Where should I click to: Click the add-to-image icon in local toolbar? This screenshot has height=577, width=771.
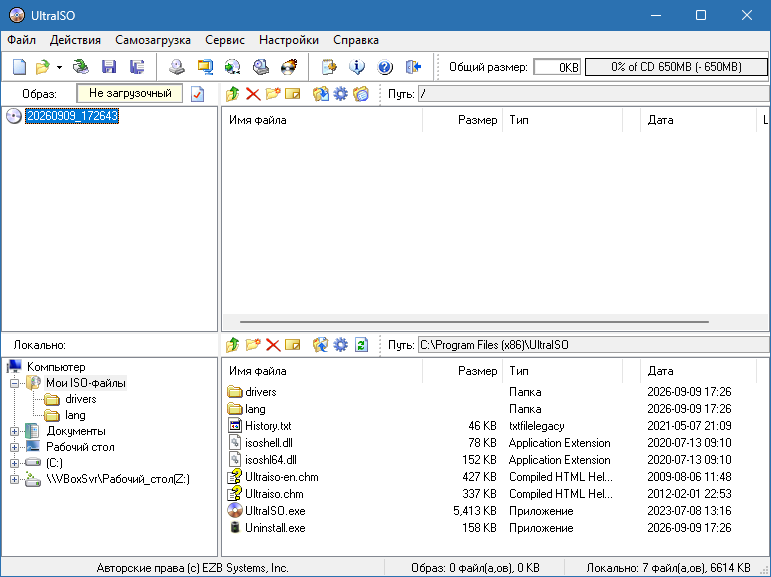(x=321, y=345)
